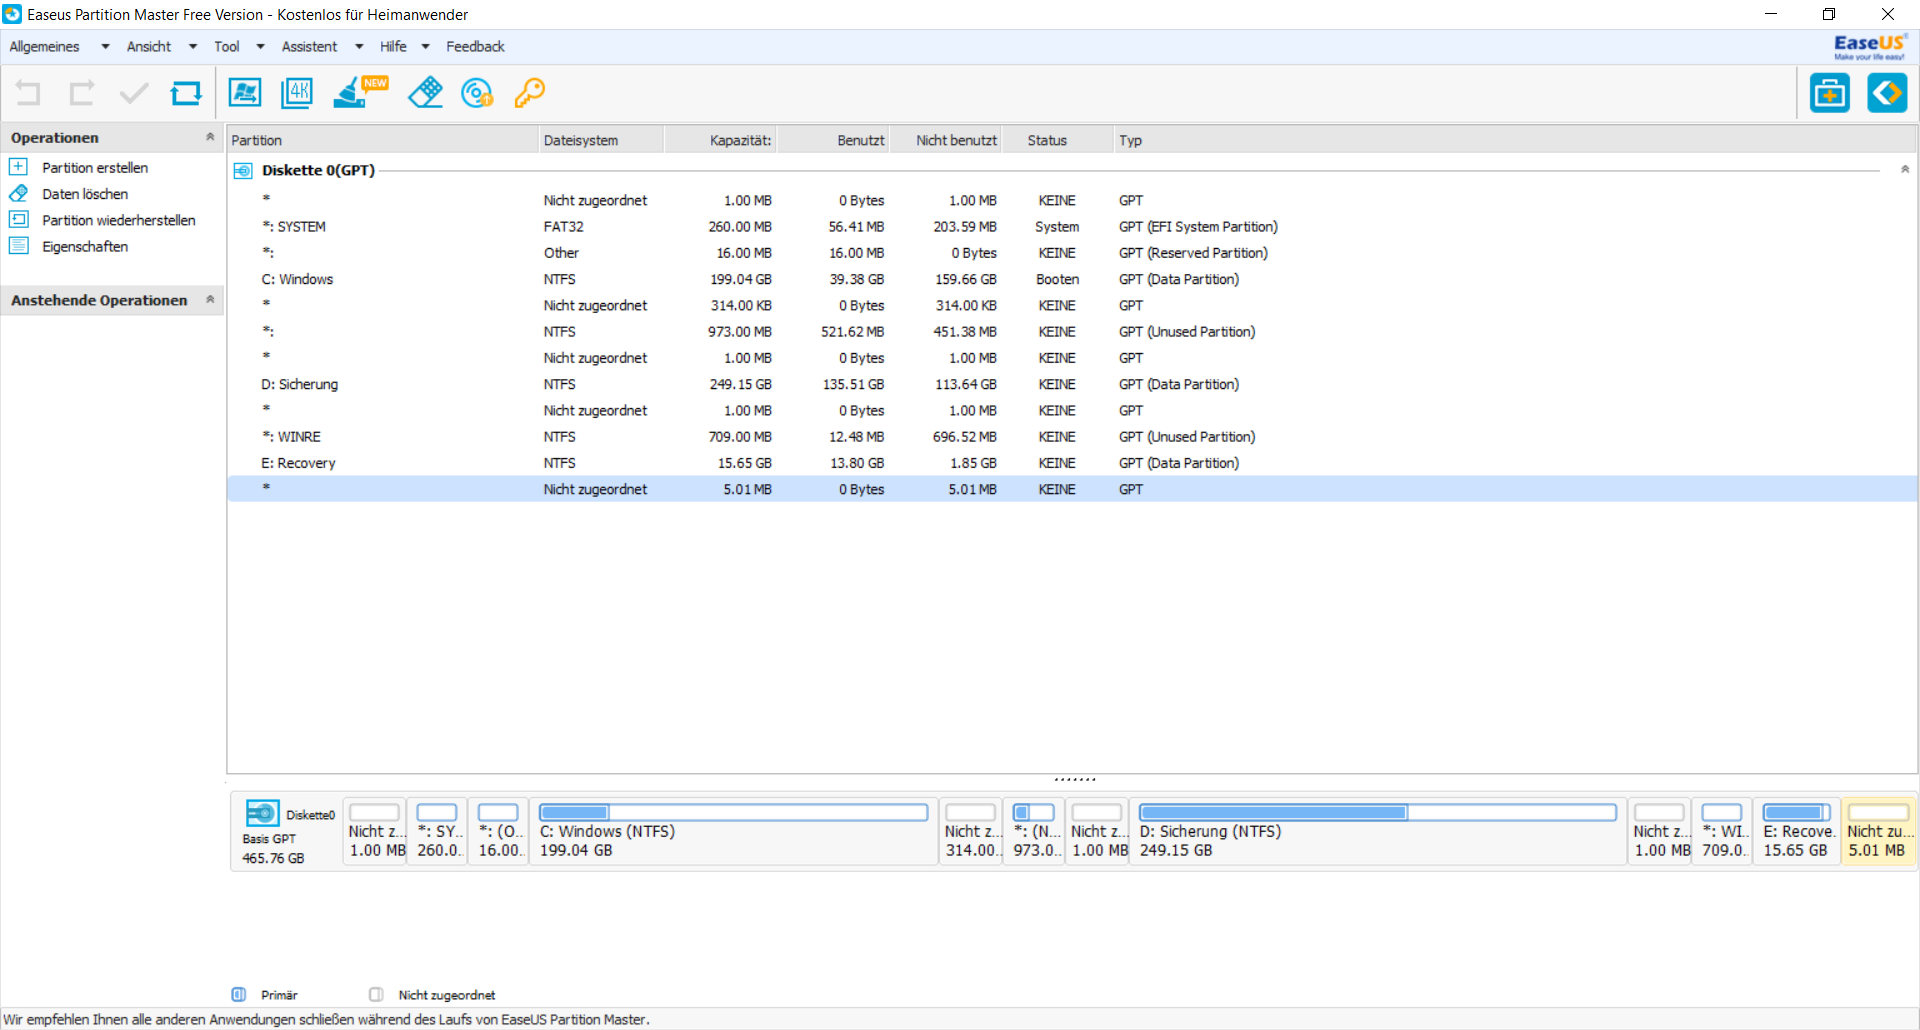Sort by the Nicht benutzt column header

click(x=945, y=141)
